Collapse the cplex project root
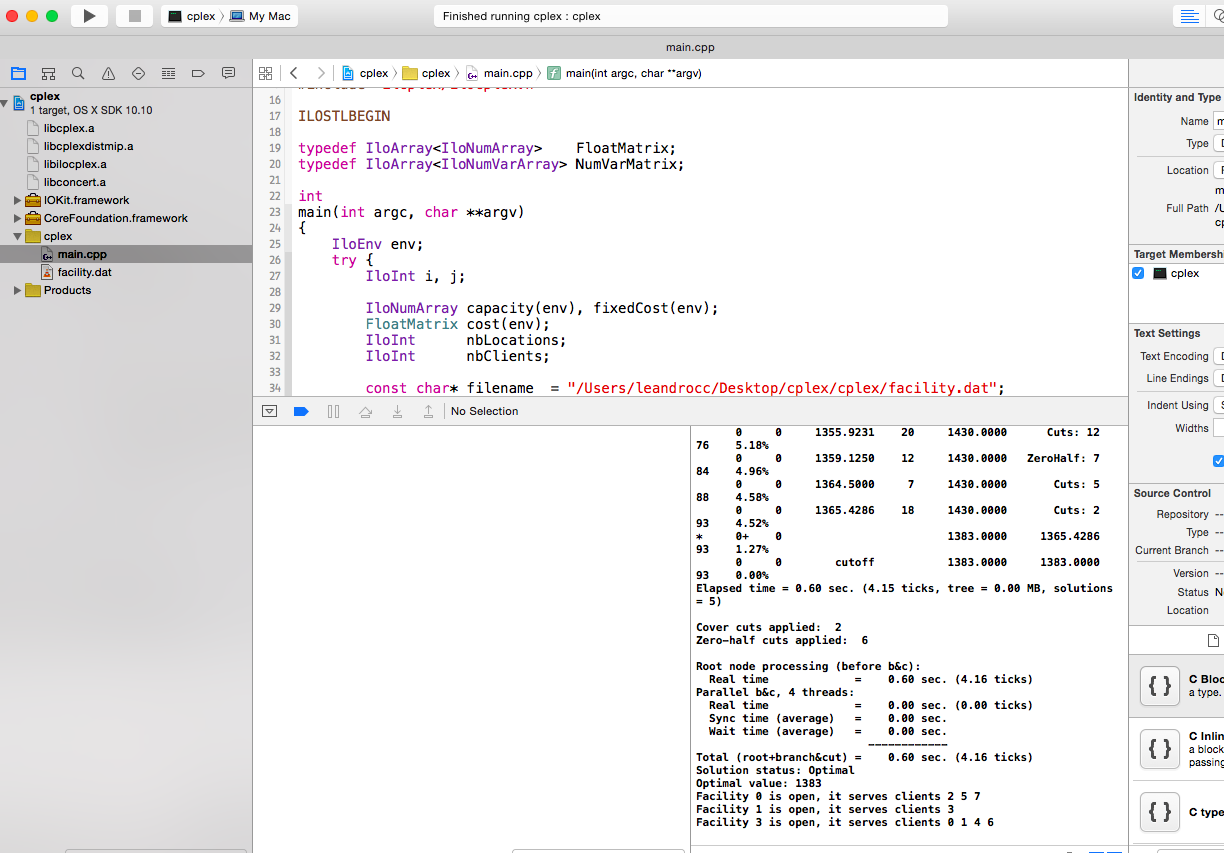The image size is (1224, 853). [x=5, y=103]
